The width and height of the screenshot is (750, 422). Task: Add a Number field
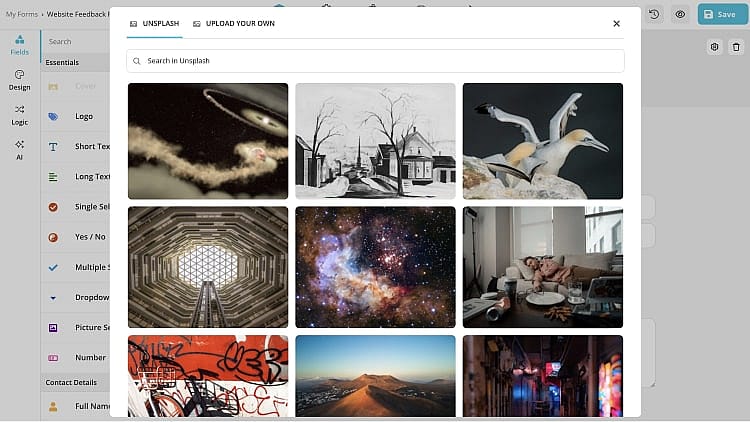pos(76,357)
